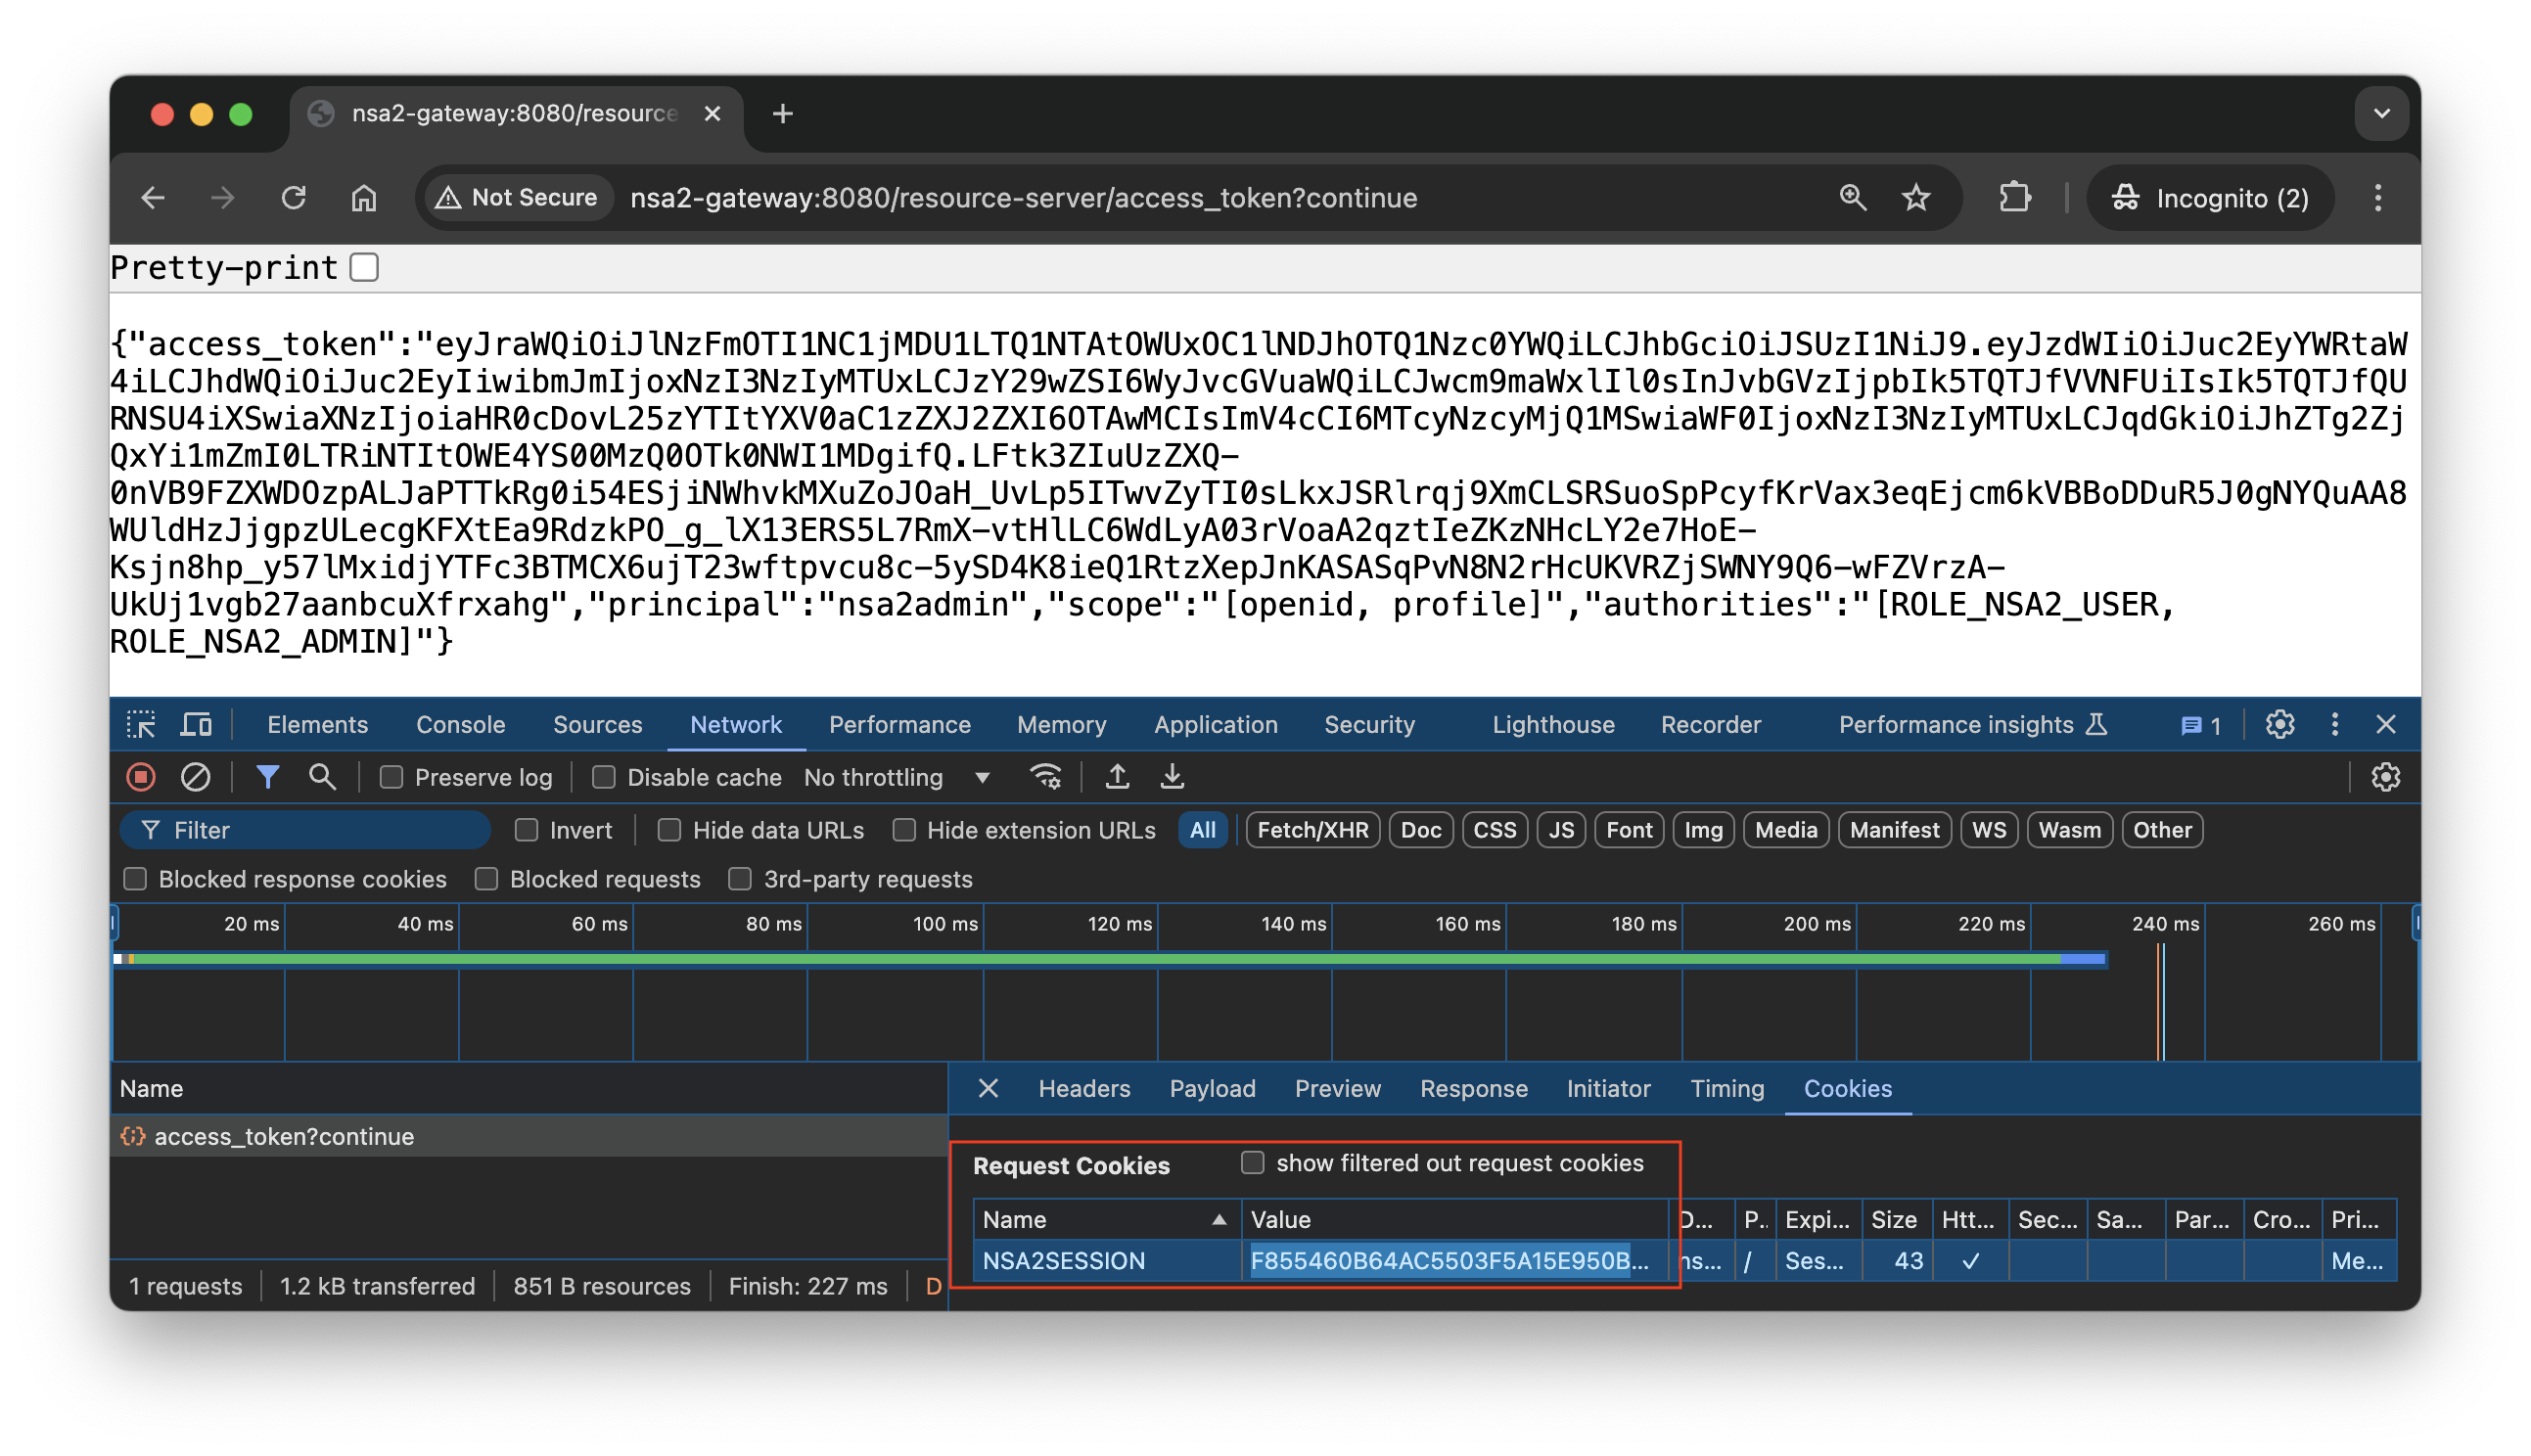Viewport: 2531px width, 1456px height.
Task: Open the Headers tab
Action: click(x=1084, y=1089)
